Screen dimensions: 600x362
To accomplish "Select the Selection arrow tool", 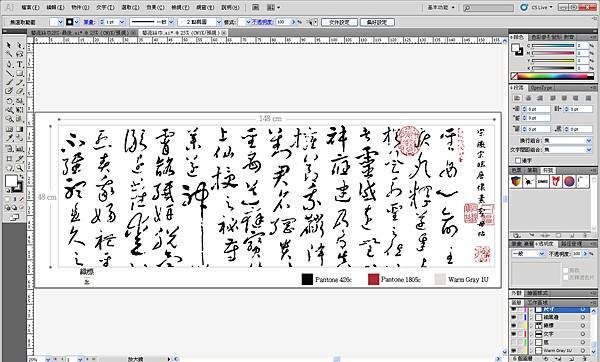I will [9, 46].
